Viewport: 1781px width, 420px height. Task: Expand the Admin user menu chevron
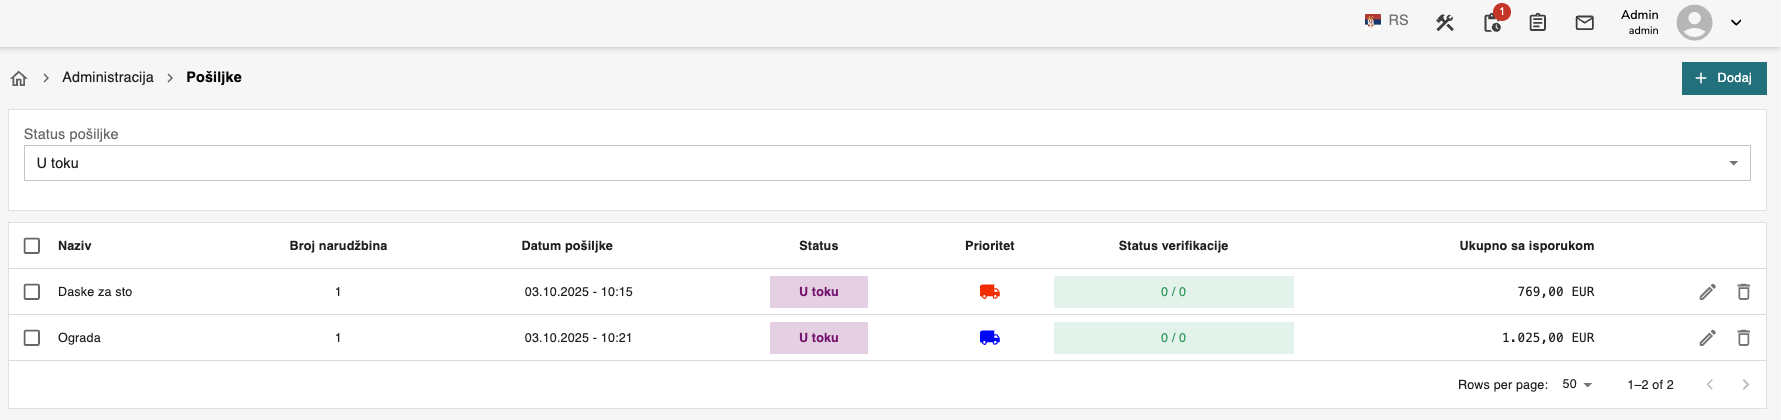[1736, 22]
